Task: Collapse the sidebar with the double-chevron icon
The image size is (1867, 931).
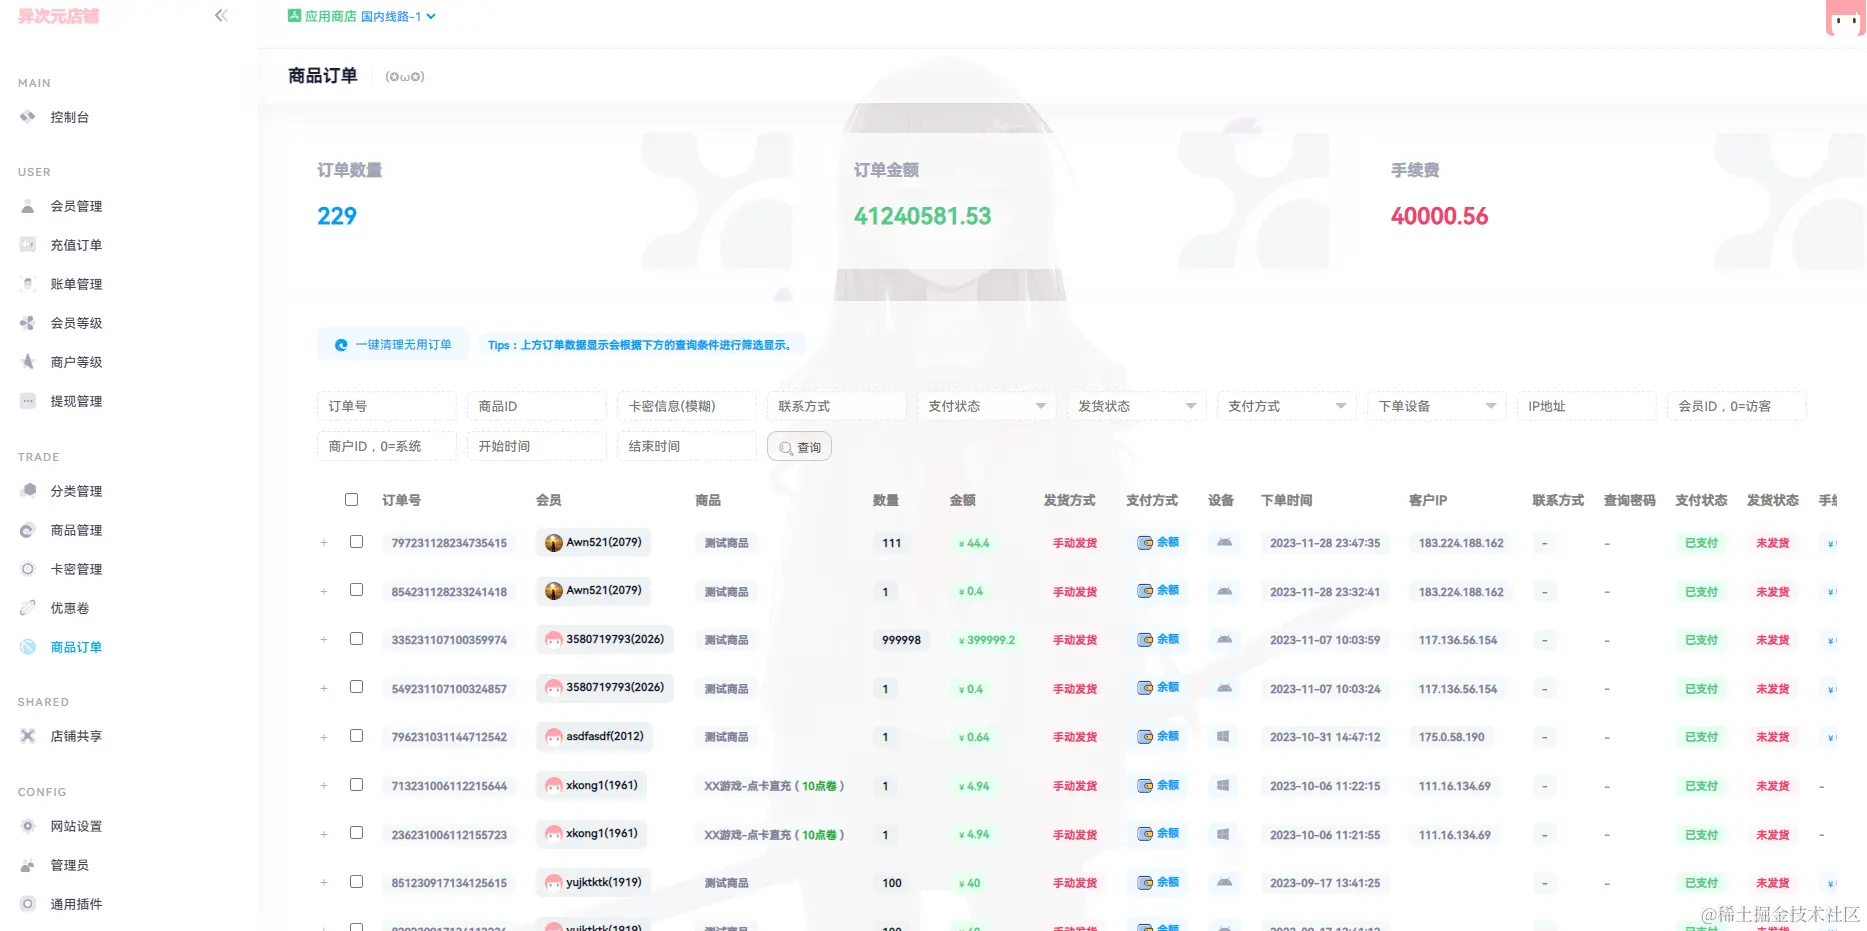Action: tap(220, 15)
